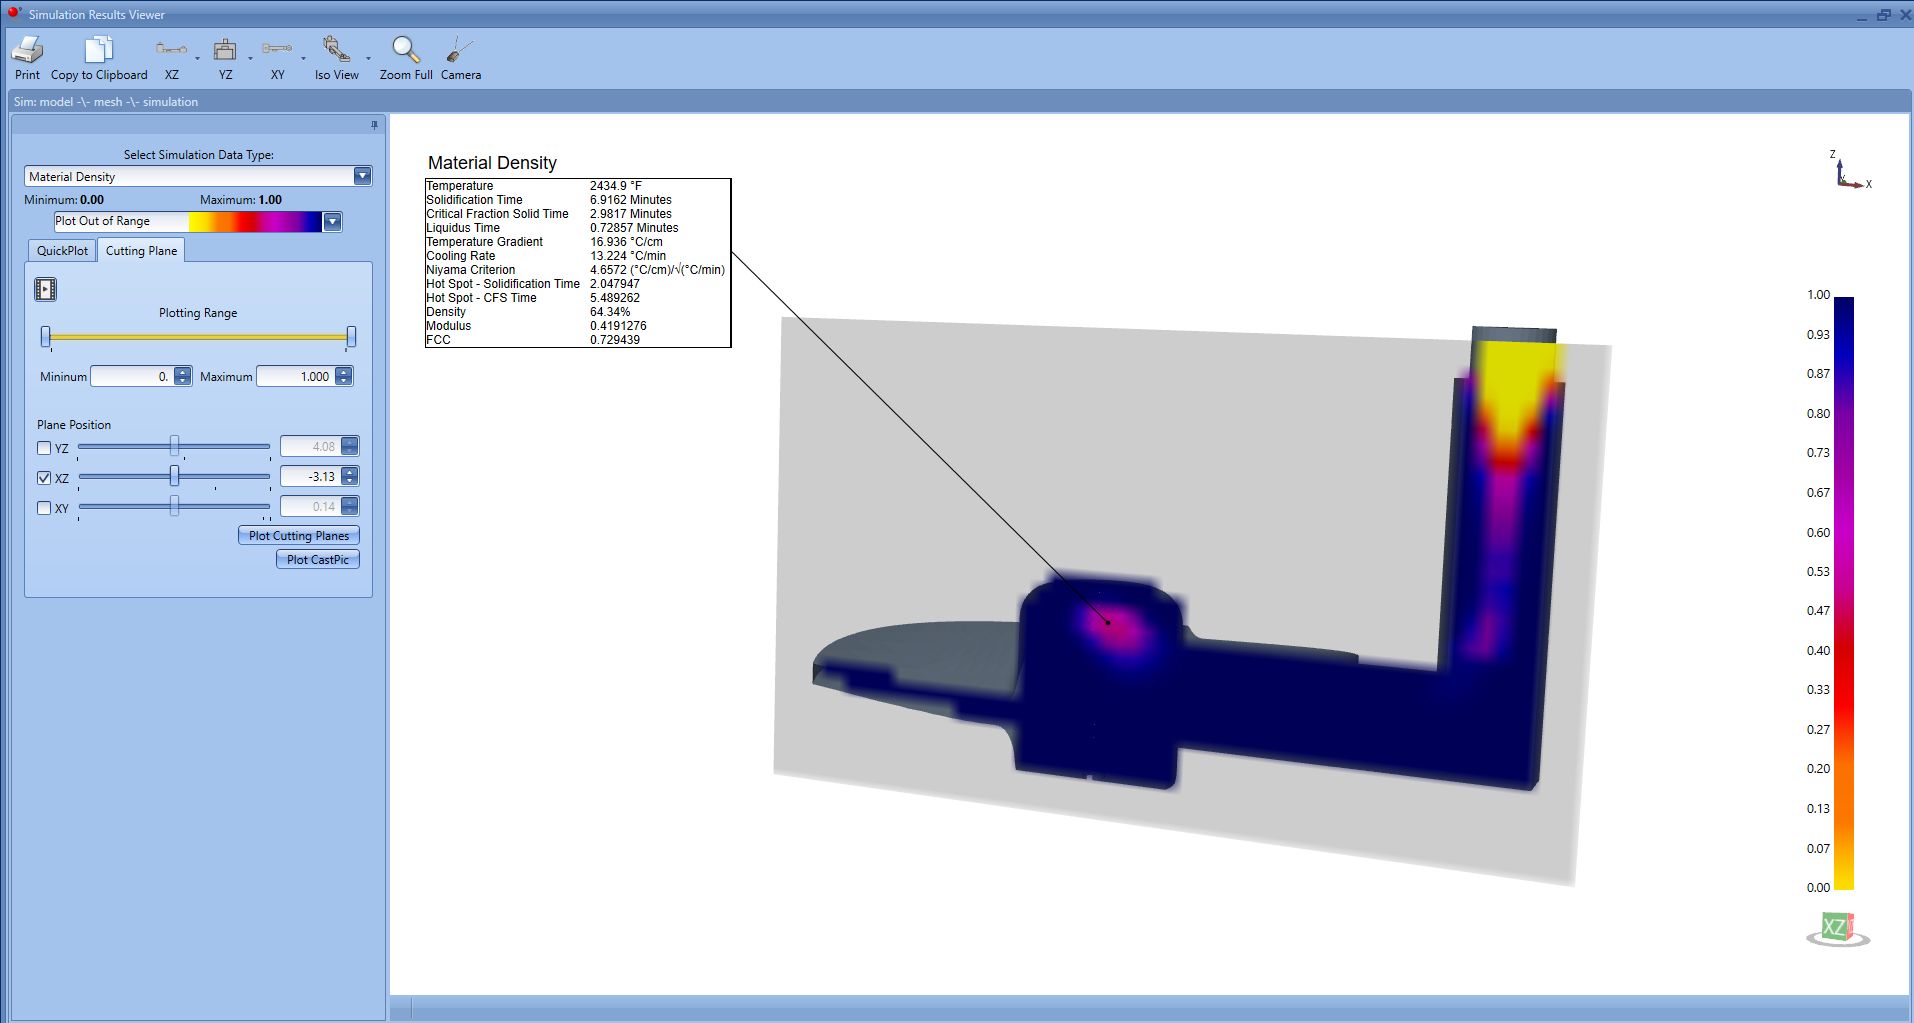Screen dimensions: 1914x1023
Task: Click the XY position spinner arrows
Action: click(349, 506)
